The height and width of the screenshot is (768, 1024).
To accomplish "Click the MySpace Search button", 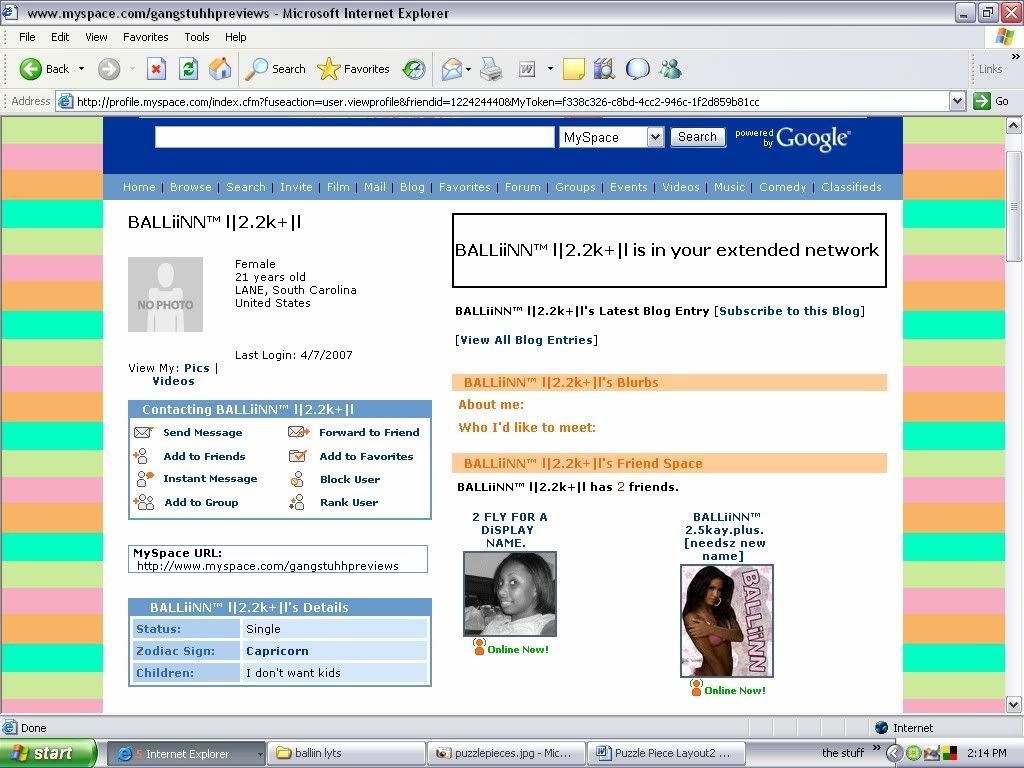I will (697, 137).
